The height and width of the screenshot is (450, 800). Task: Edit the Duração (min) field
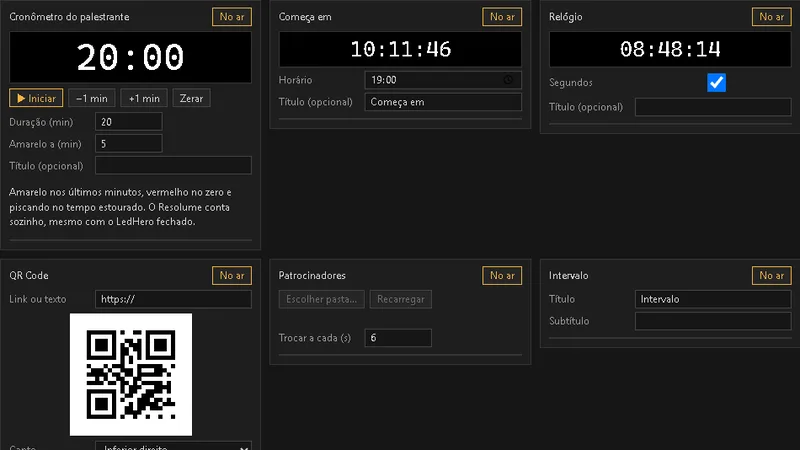click(x=129, y=122)
